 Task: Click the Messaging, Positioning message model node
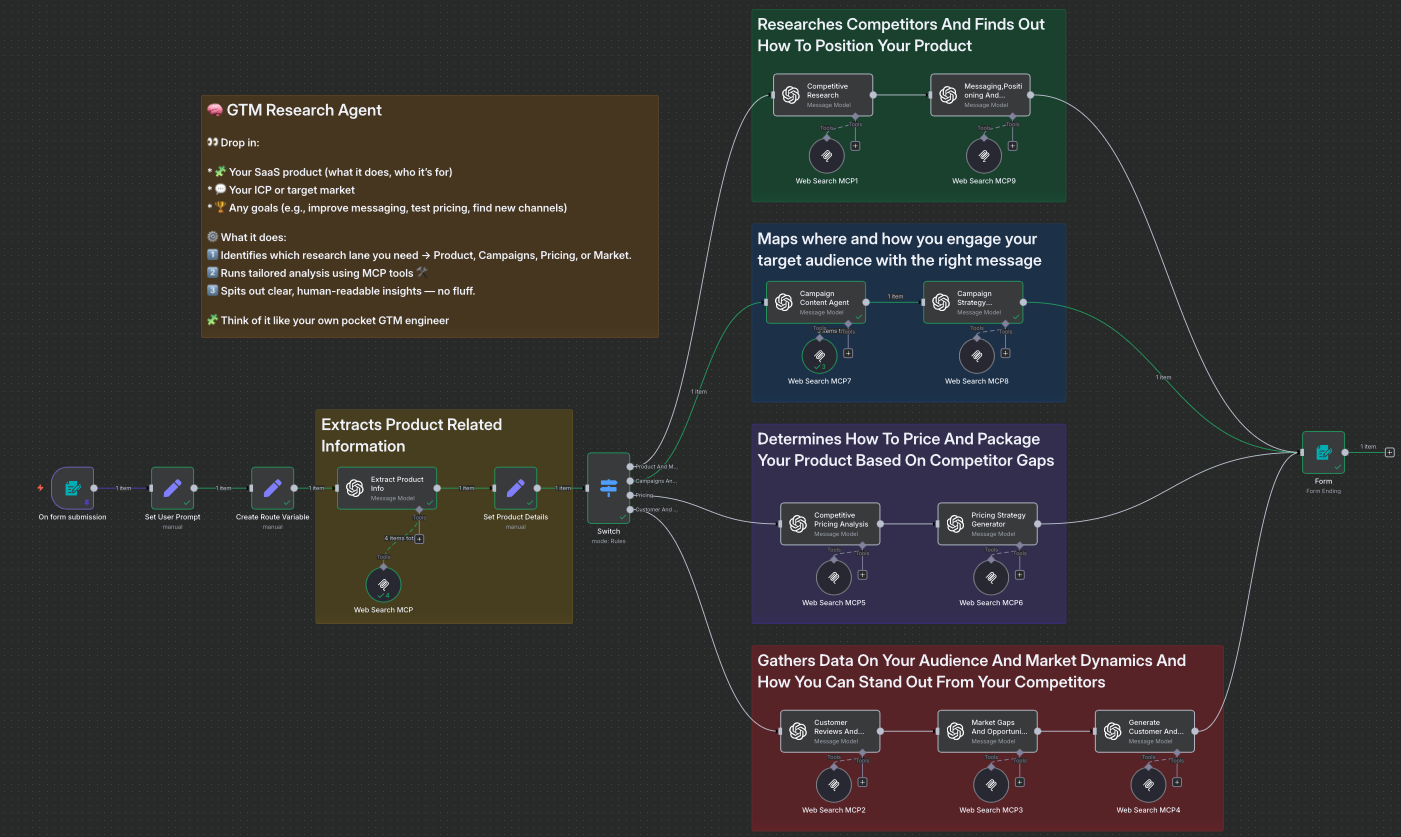coord(980,94)
